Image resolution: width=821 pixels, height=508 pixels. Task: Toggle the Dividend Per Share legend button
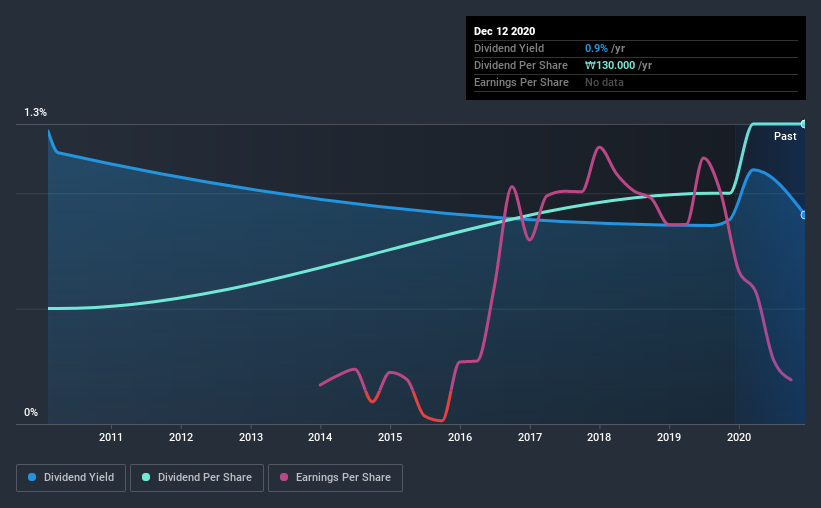coord(197,478)
